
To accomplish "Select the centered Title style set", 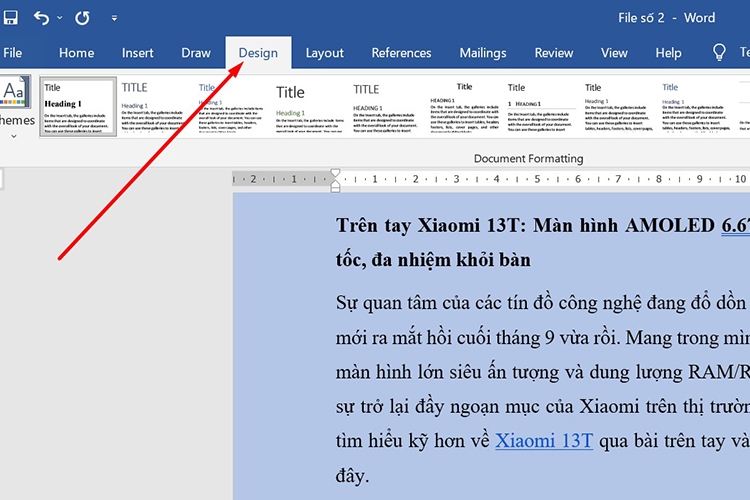I will point(464,107).
